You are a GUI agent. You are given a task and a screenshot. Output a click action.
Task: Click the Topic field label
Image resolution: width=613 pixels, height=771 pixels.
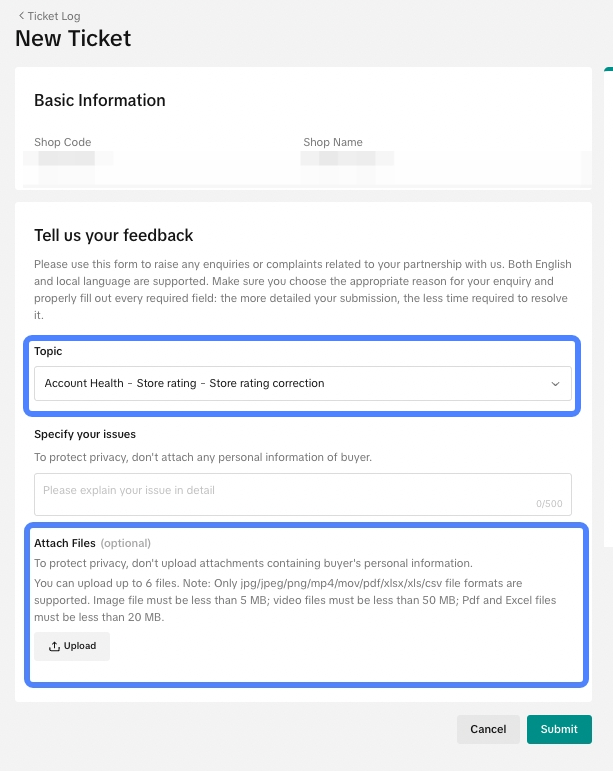tap(48, 352)
